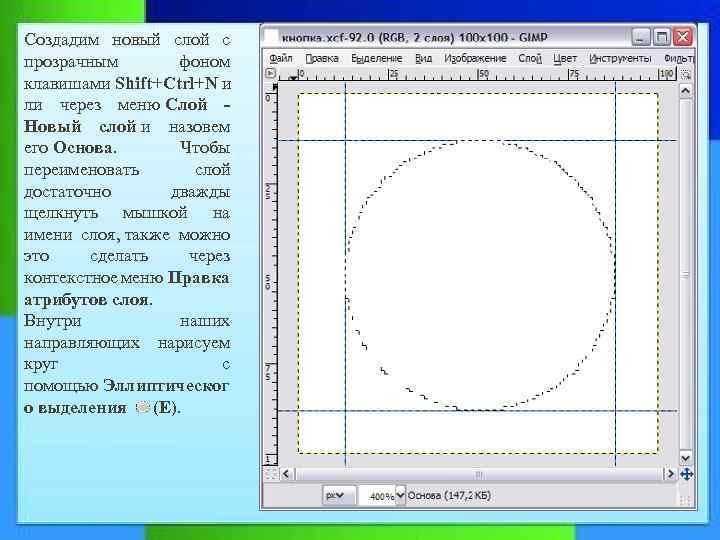
Task: Open the Вид menu
Action: click(423, 58)
